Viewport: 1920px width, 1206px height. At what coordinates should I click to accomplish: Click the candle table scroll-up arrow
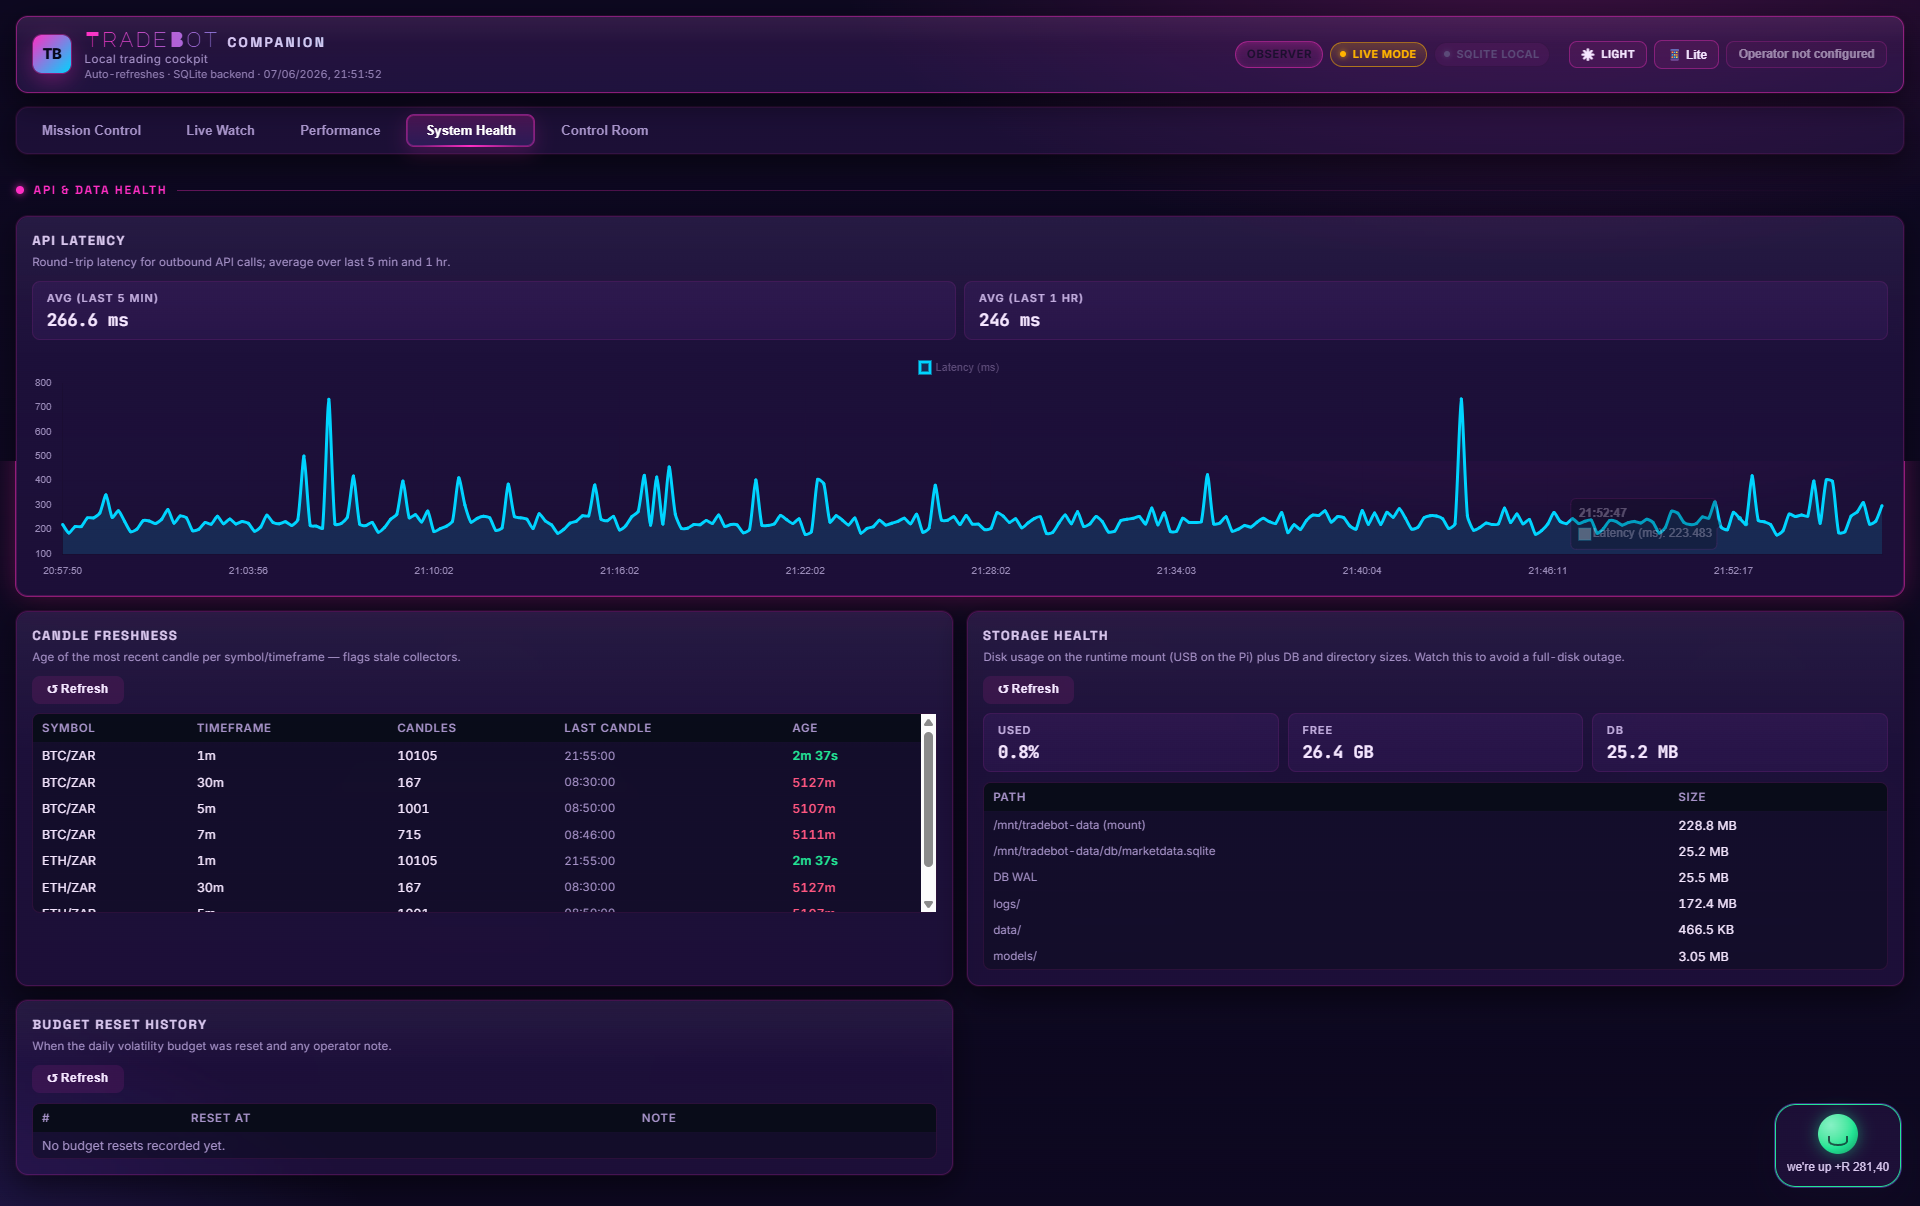[x=928, y=722]
